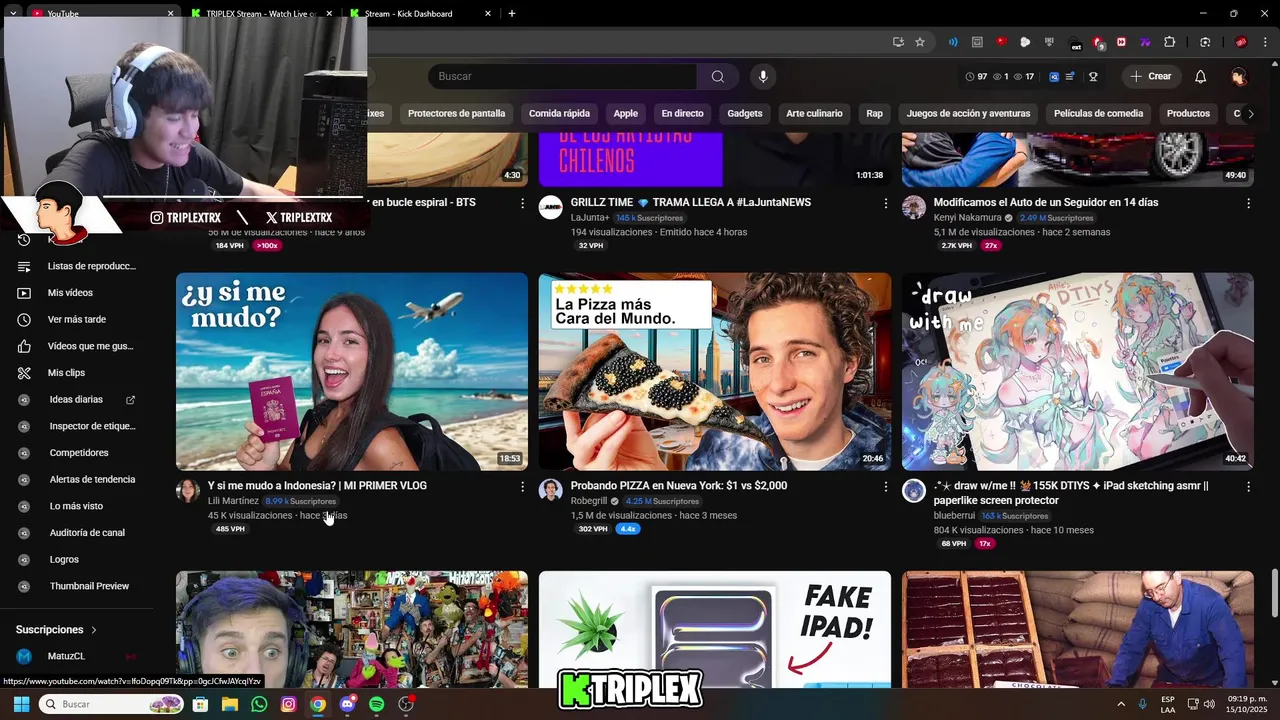1280x720 pixels.
Task: Open Ver más tarde in sidebar
Action: [x=76, y=319]
